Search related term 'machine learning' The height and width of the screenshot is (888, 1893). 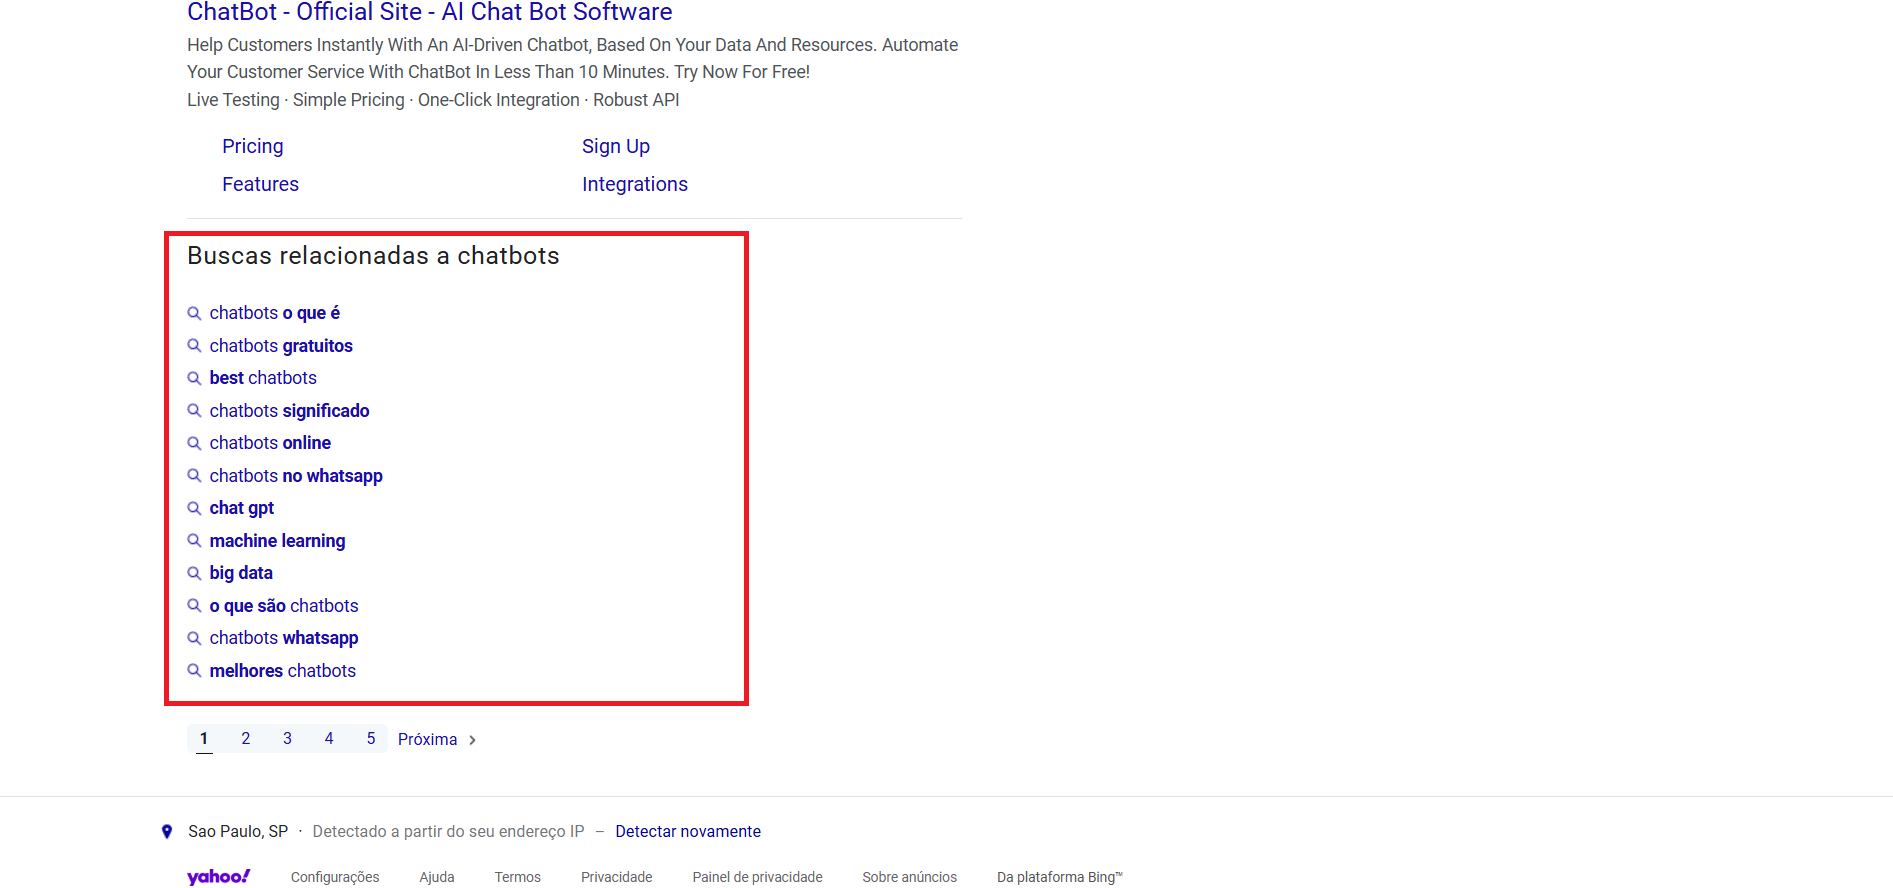click(x=277, y=541)
